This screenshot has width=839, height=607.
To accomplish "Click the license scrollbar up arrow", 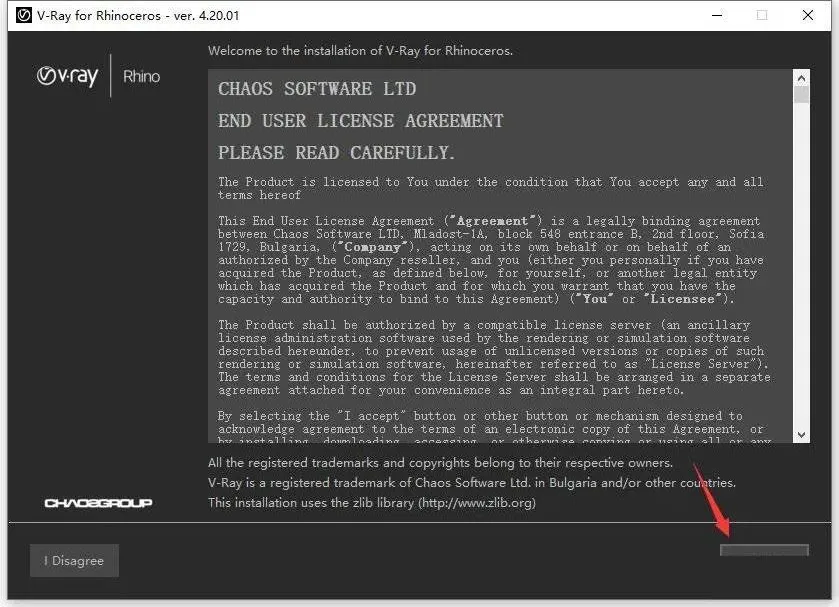I will [801, 78].
